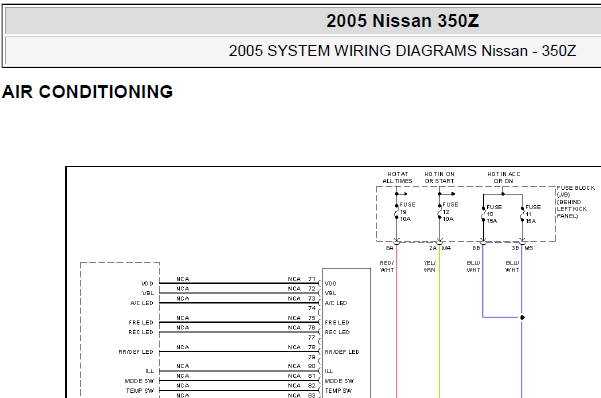Click the '8A' connector terminal label
The image size is (601, 398).
[389, 248]
